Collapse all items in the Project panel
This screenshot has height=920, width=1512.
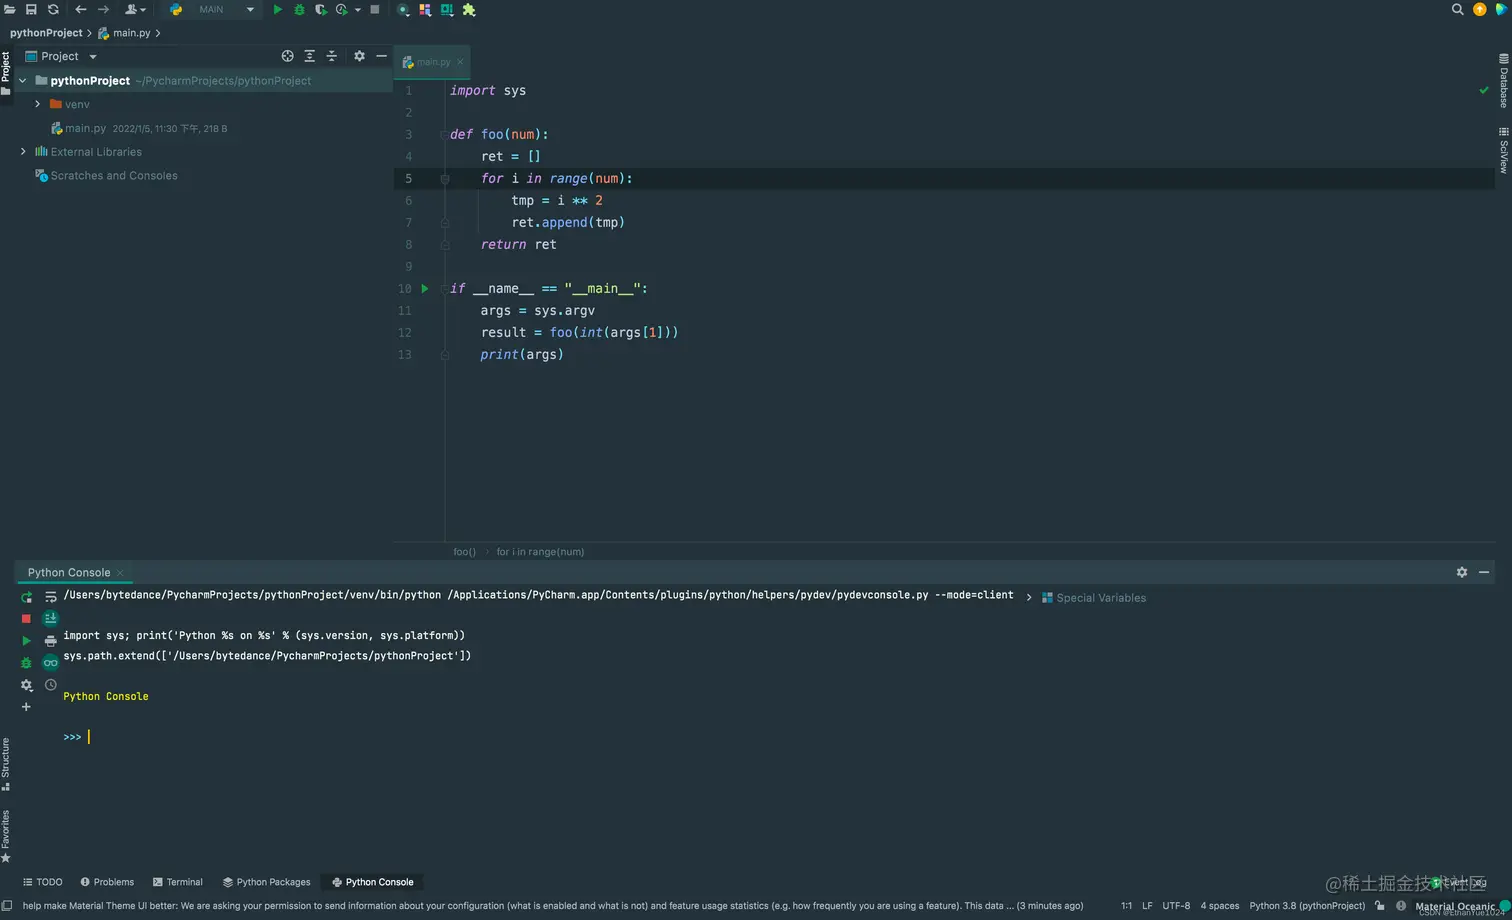(x=332, y=56)
